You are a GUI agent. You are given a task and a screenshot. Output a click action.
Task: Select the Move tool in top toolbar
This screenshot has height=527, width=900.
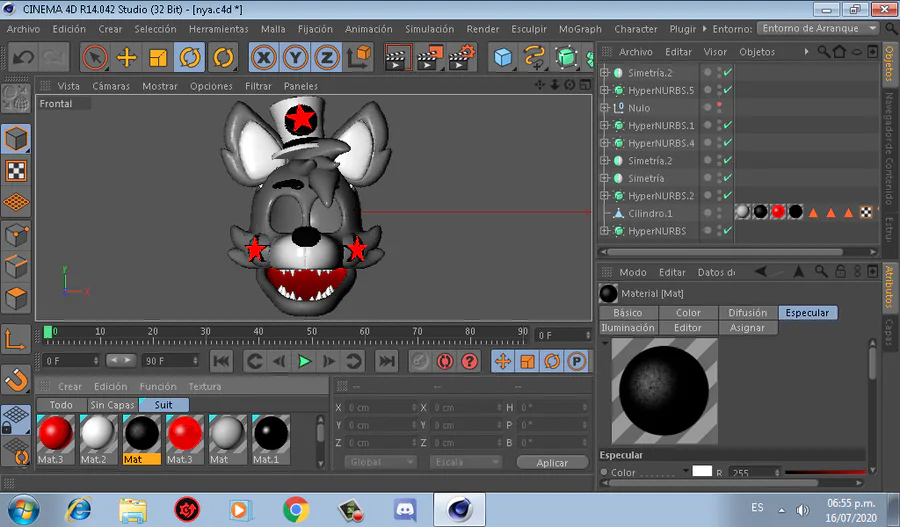click(127, 58)
